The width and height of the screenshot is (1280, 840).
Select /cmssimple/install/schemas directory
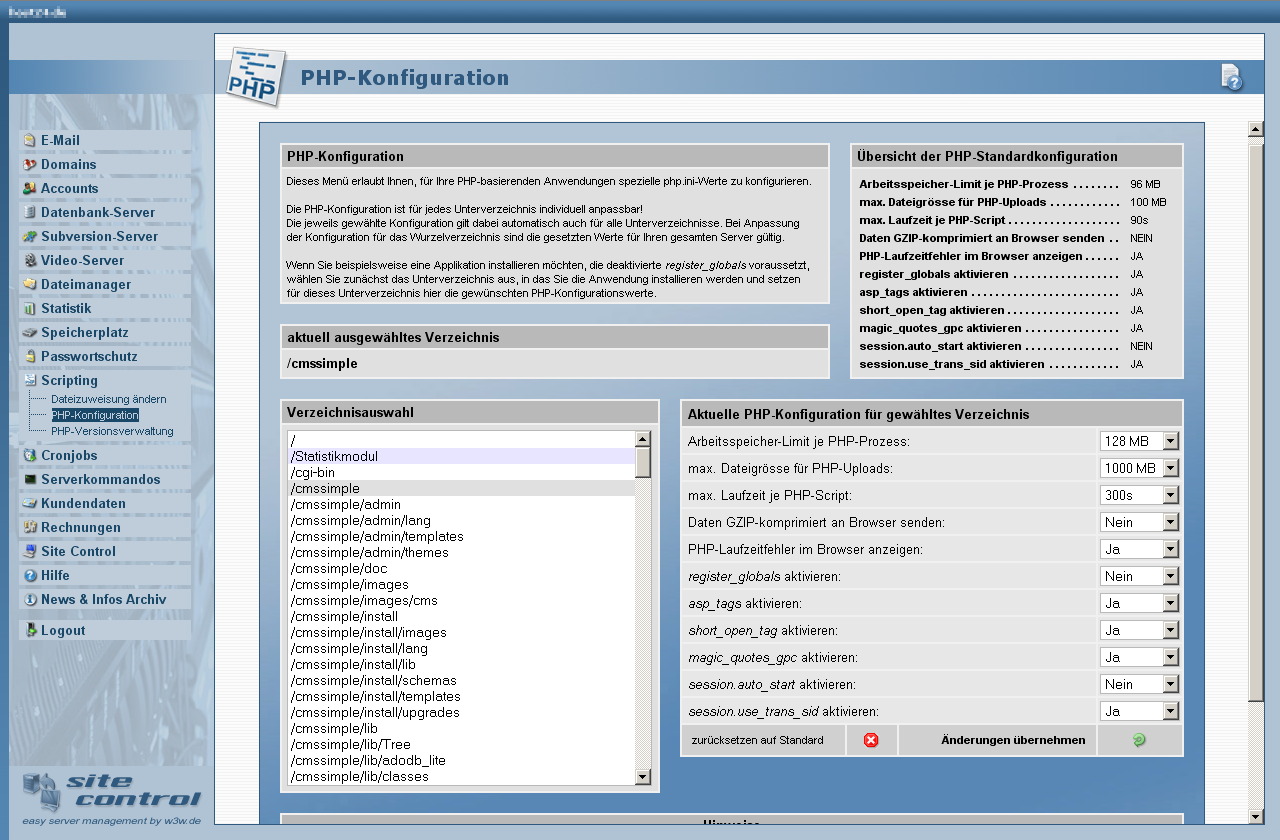461,680
